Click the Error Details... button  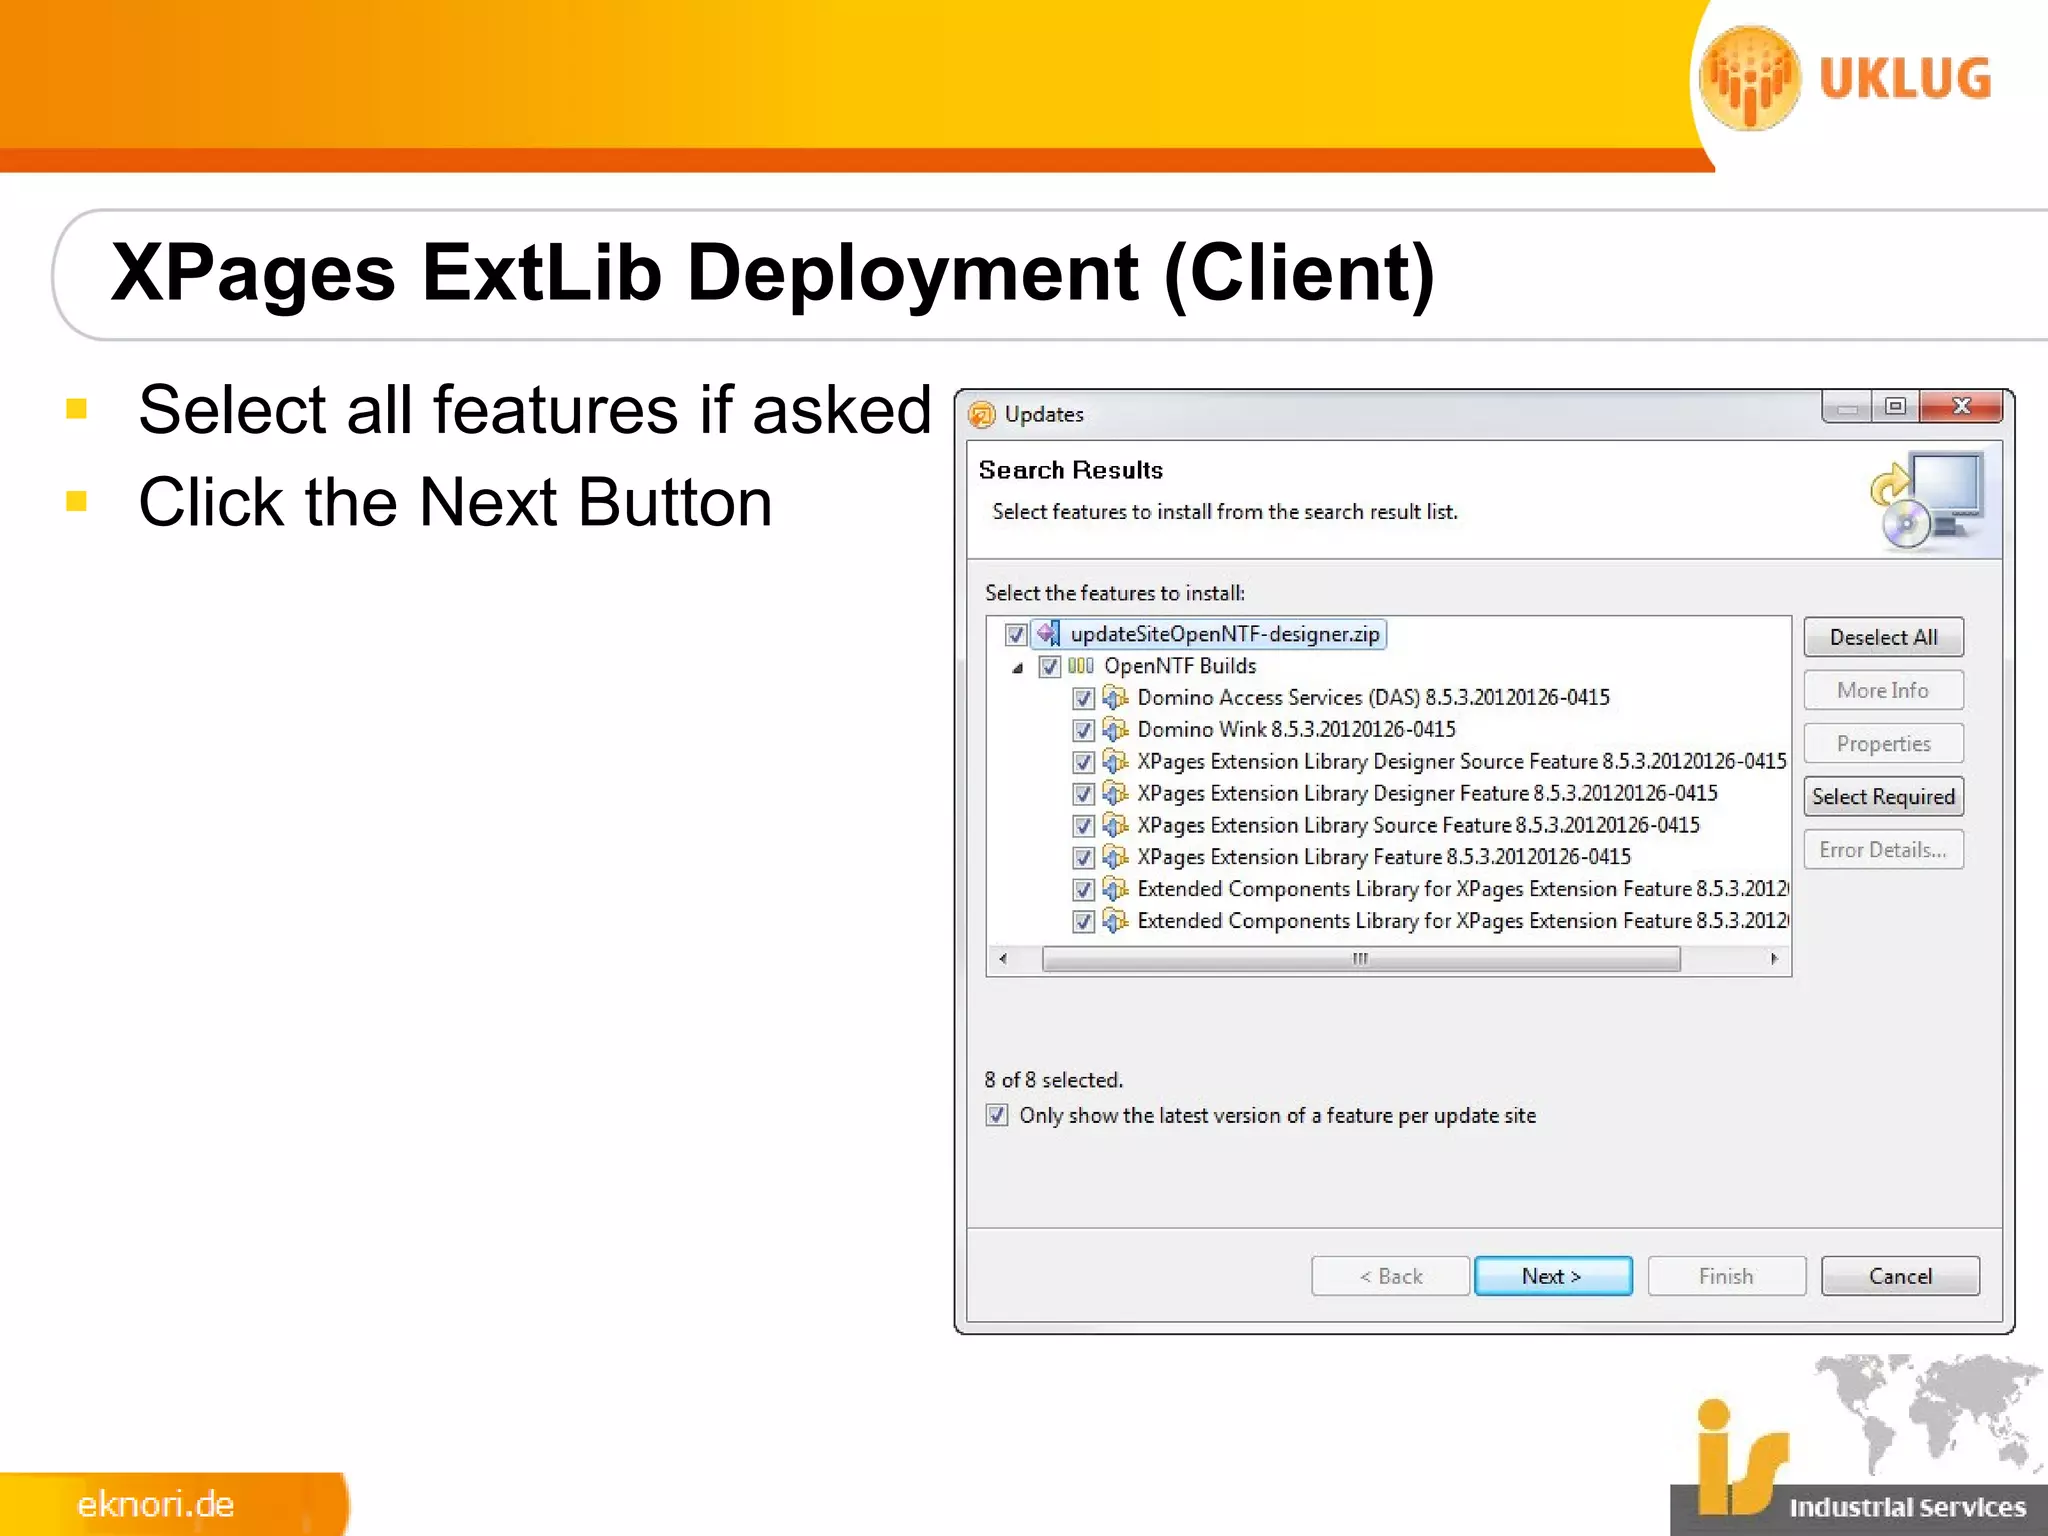1883,850
